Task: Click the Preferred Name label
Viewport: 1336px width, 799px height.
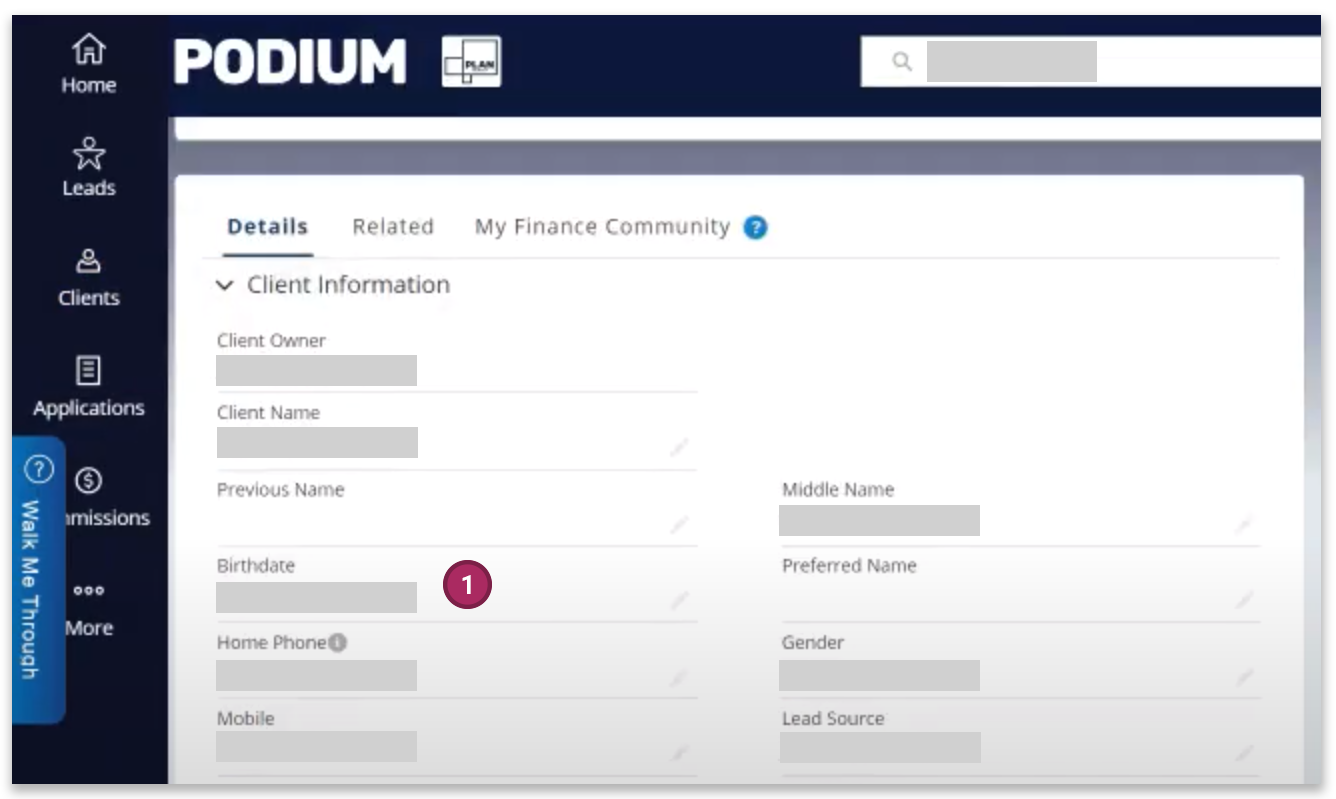Action: click(849, 566)
